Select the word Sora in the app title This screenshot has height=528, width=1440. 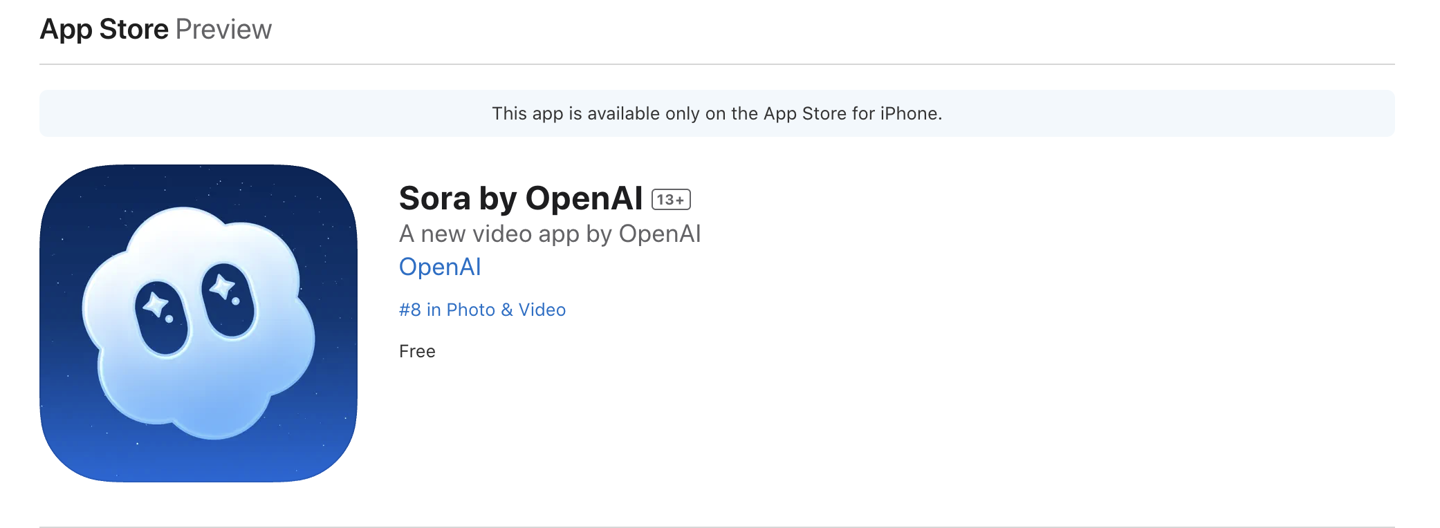[x=435, y=198]
